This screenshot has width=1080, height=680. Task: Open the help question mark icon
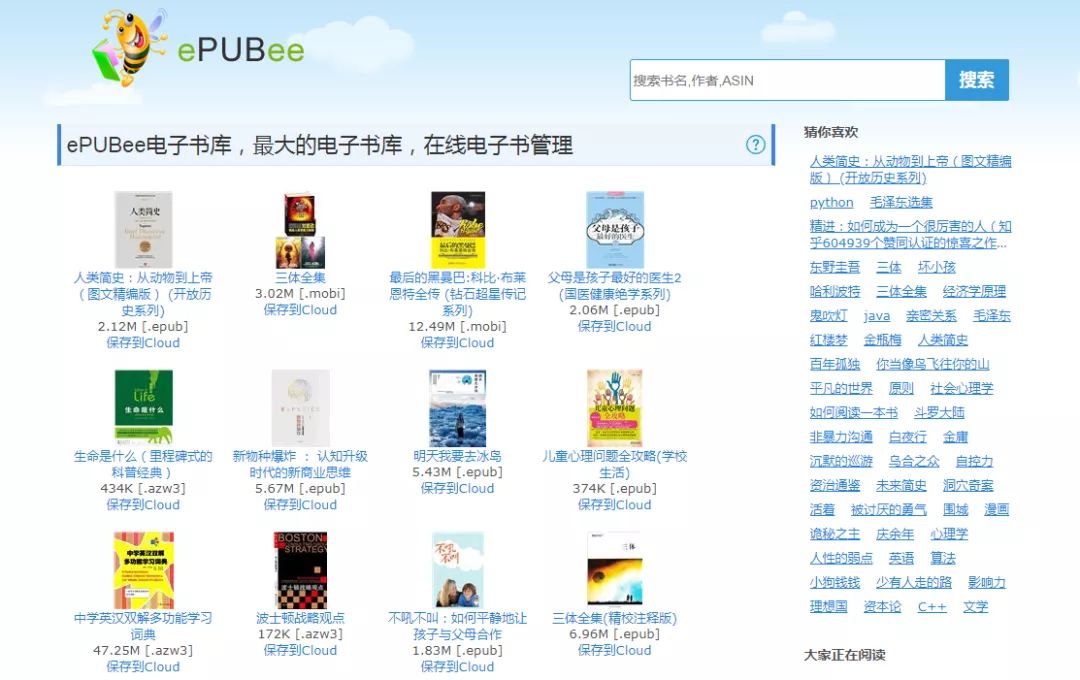tap(757, 145)
